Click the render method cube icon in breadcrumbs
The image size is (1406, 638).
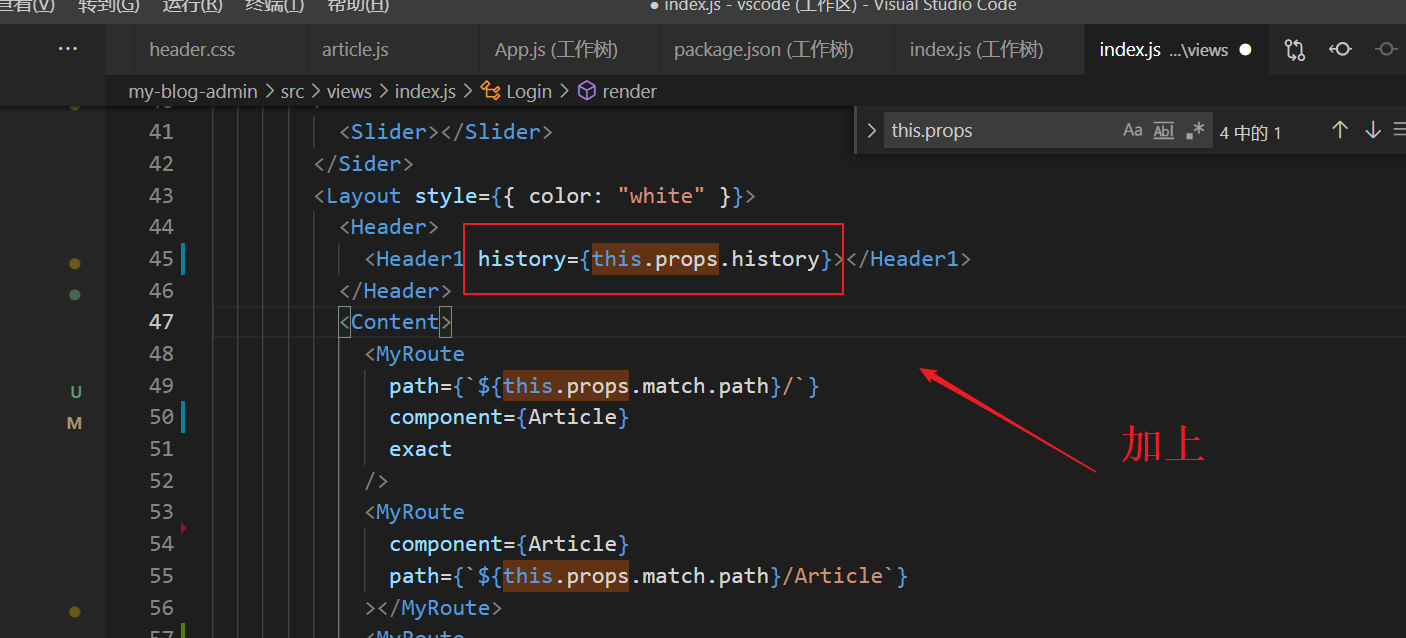pos(587,91)
